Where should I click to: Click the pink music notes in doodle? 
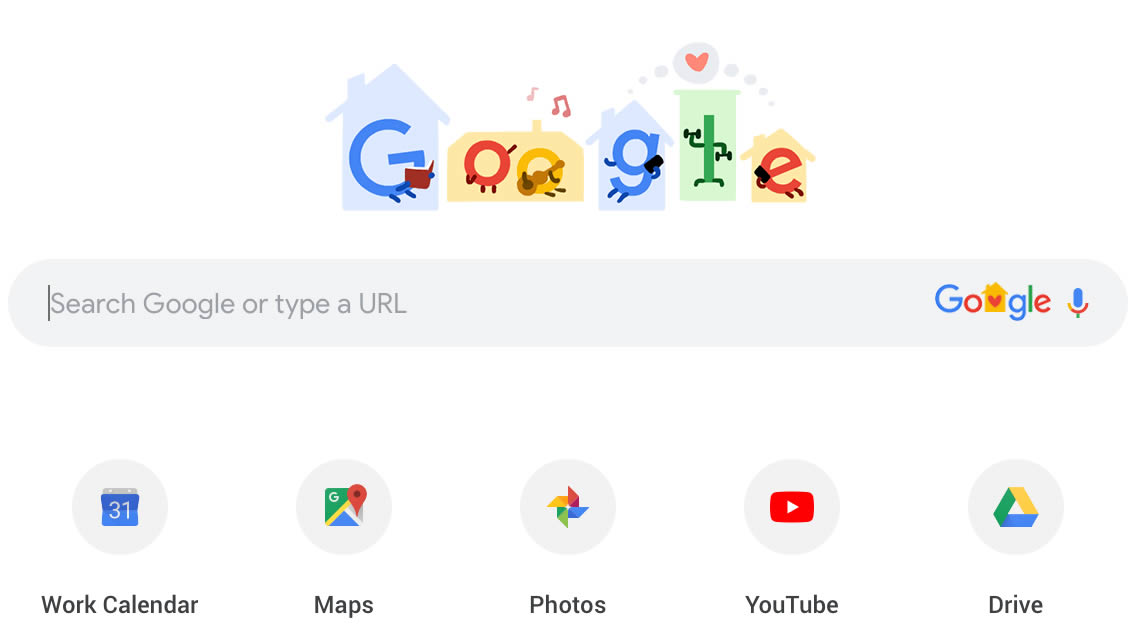click(550, 103)
